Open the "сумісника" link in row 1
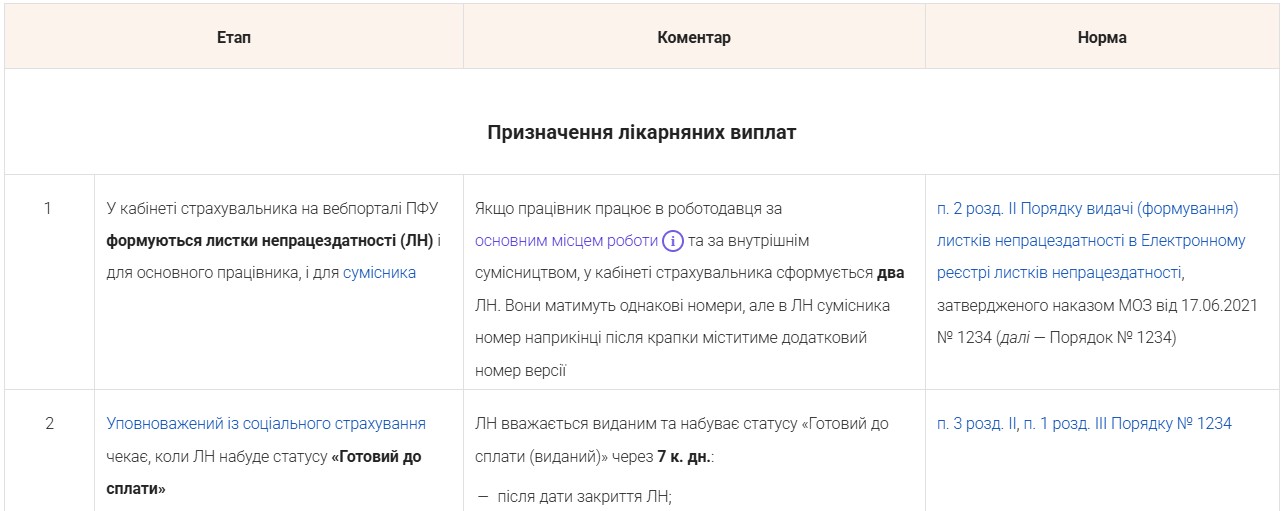 point(379,272)
